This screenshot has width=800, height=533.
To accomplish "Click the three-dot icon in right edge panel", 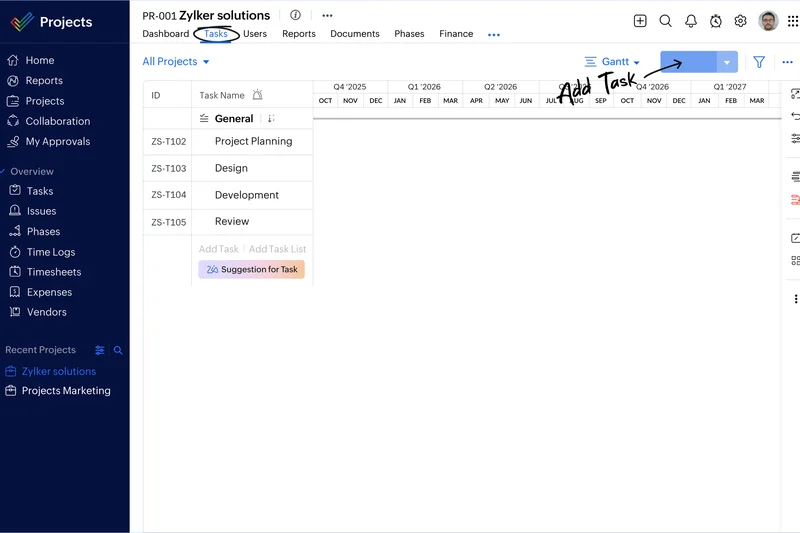I will point(795,299).
